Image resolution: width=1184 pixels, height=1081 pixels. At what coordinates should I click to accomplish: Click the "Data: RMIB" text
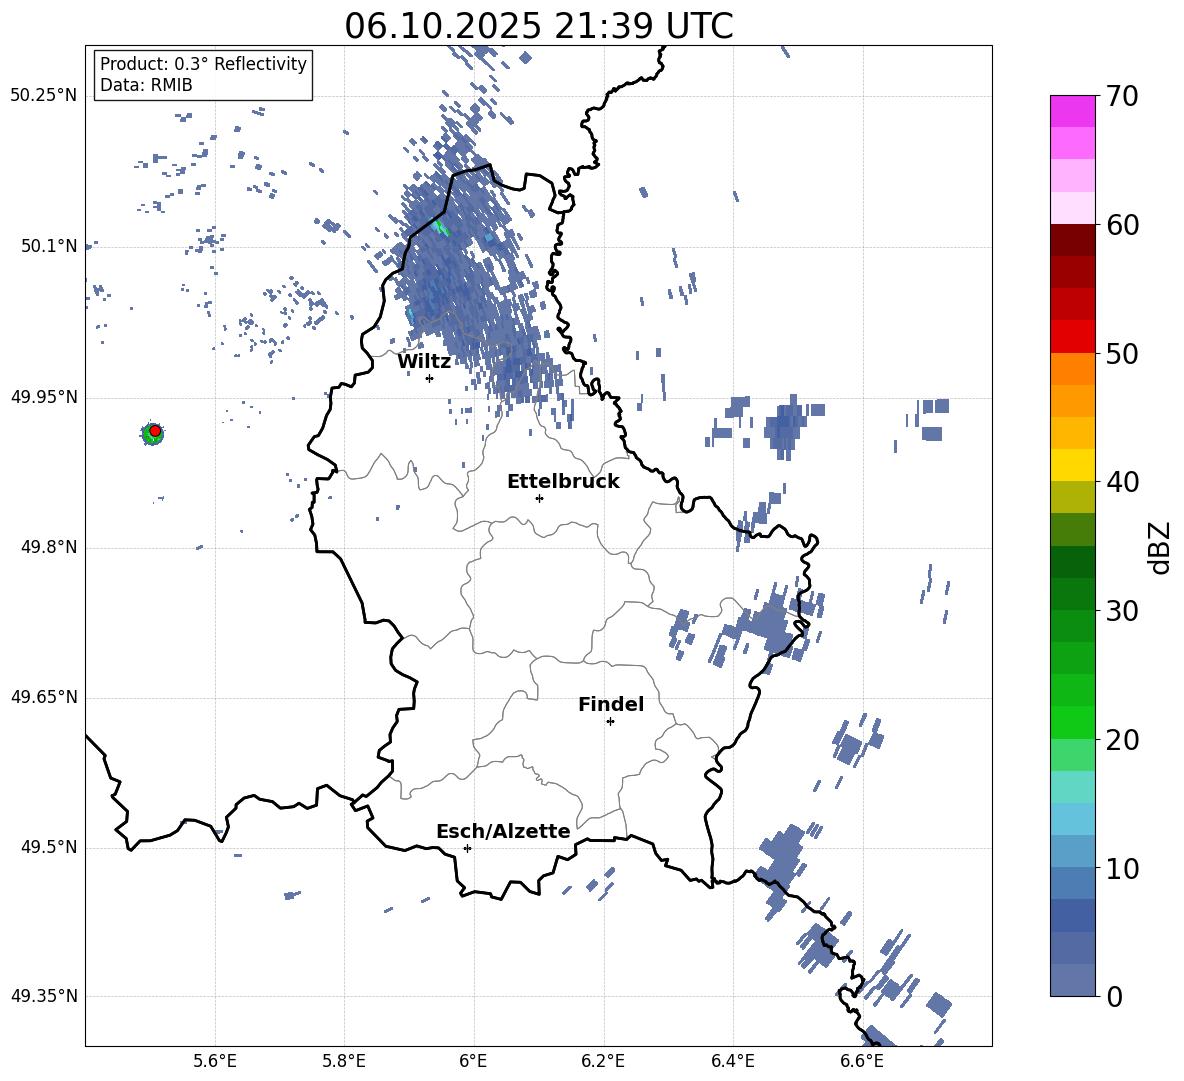(146, 85)
